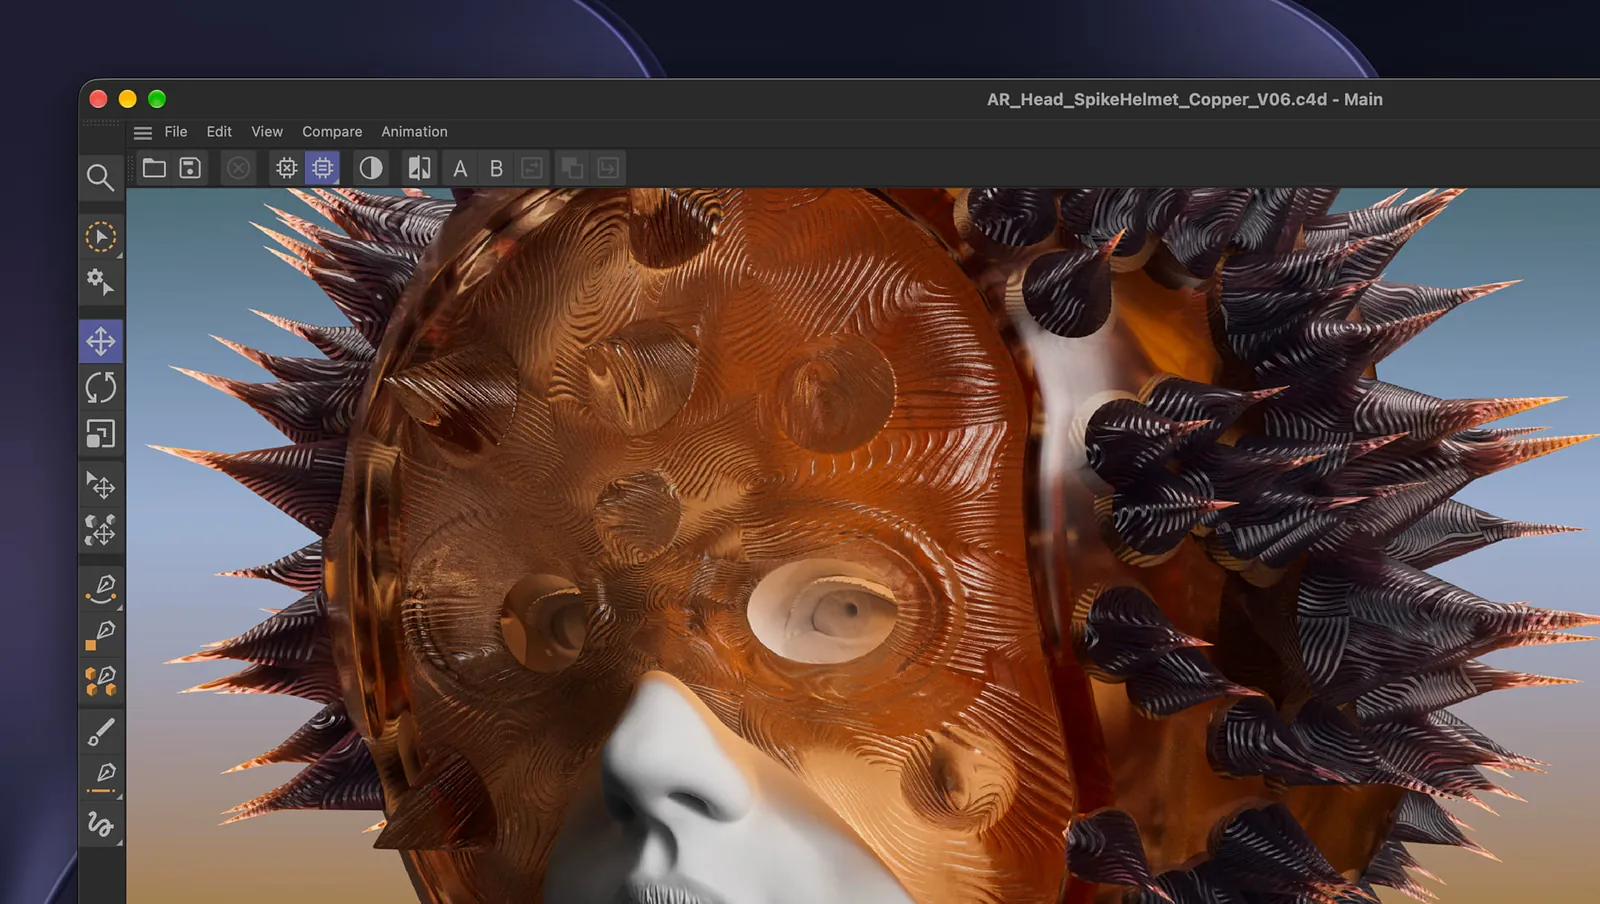Open the Compare menu
This screenshot has height=904, width=1600.
click(x=332, y=132)
